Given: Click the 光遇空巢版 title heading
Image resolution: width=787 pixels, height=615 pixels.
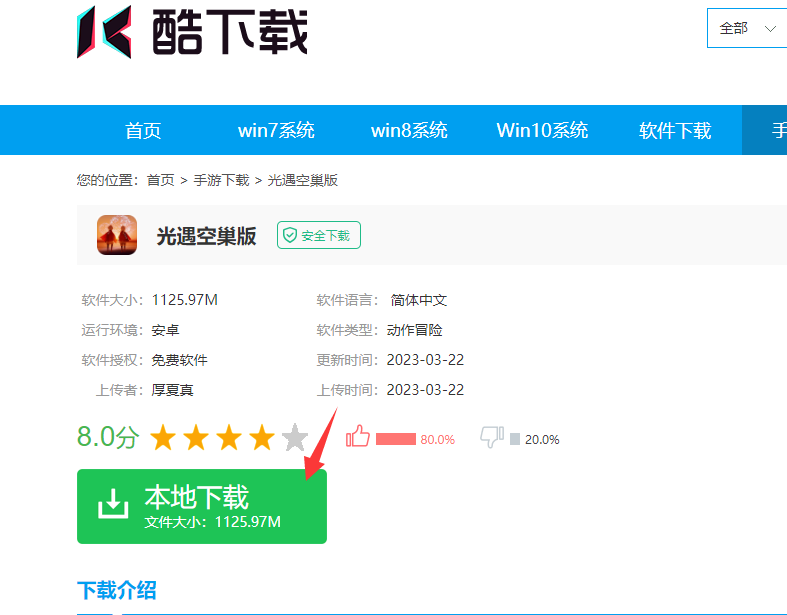Looking at the screenshot, I should click(x=206, y=236).
